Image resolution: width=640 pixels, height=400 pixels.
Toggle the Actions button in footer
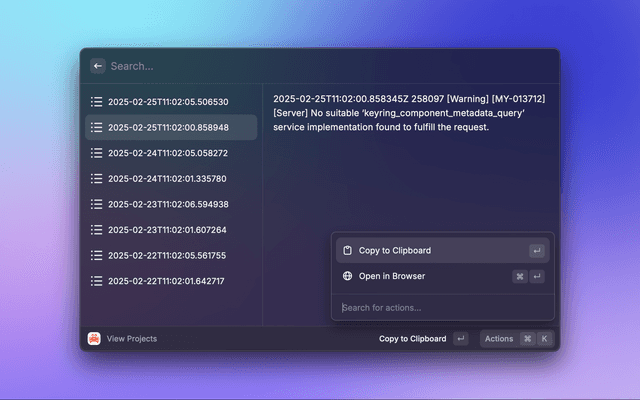pos(516,339)
